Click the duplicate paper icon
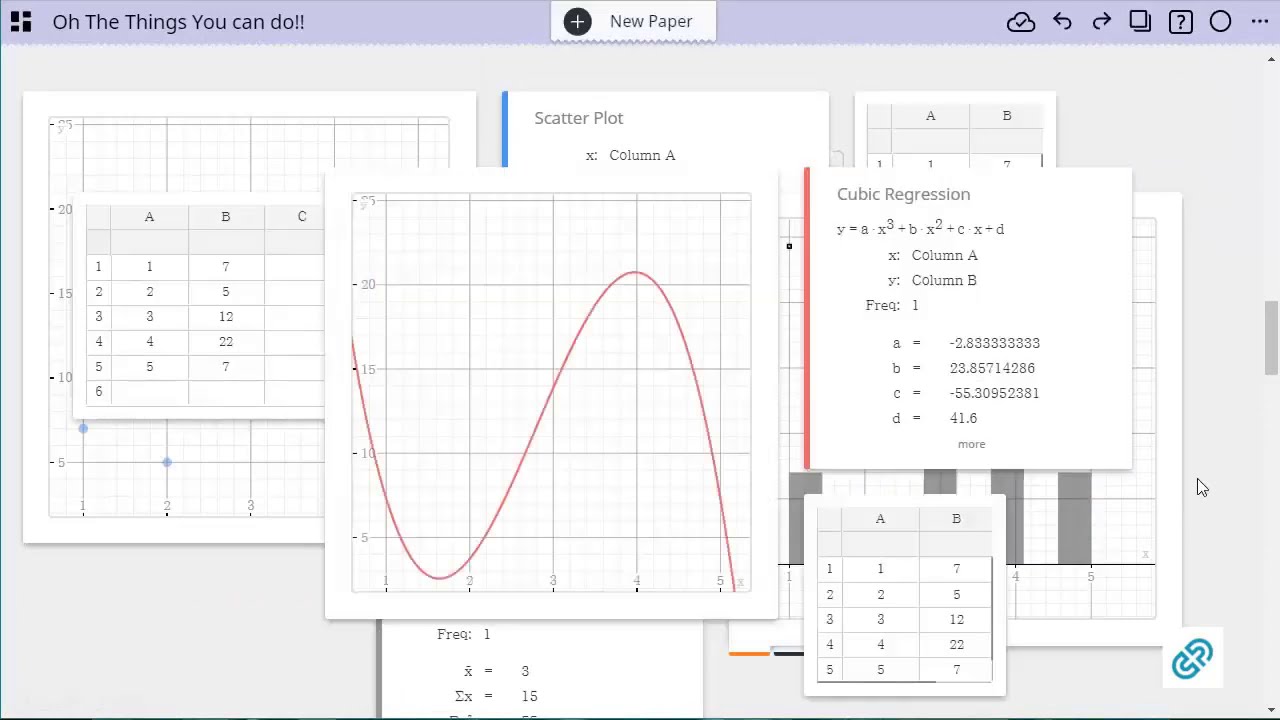 (1140, 21)
